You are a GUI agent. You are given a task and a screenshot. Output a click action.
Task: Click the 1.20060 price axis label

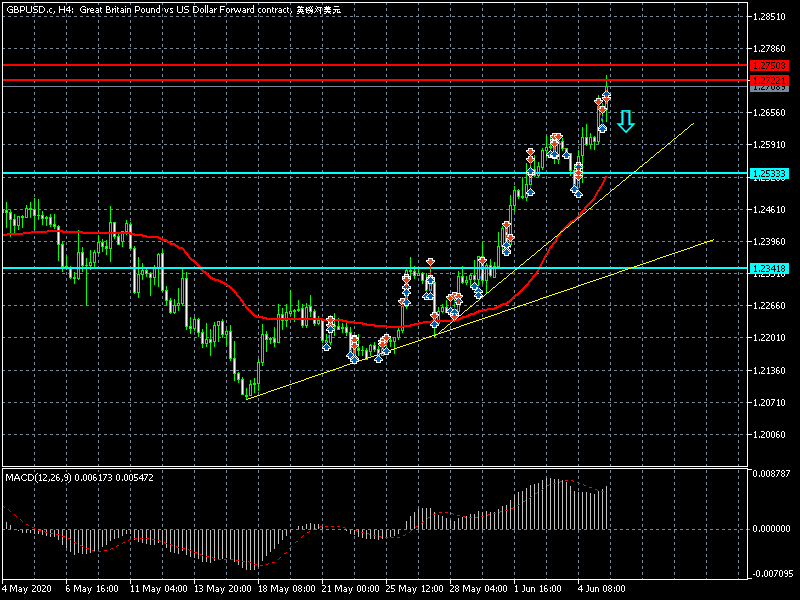coord(769,435)
